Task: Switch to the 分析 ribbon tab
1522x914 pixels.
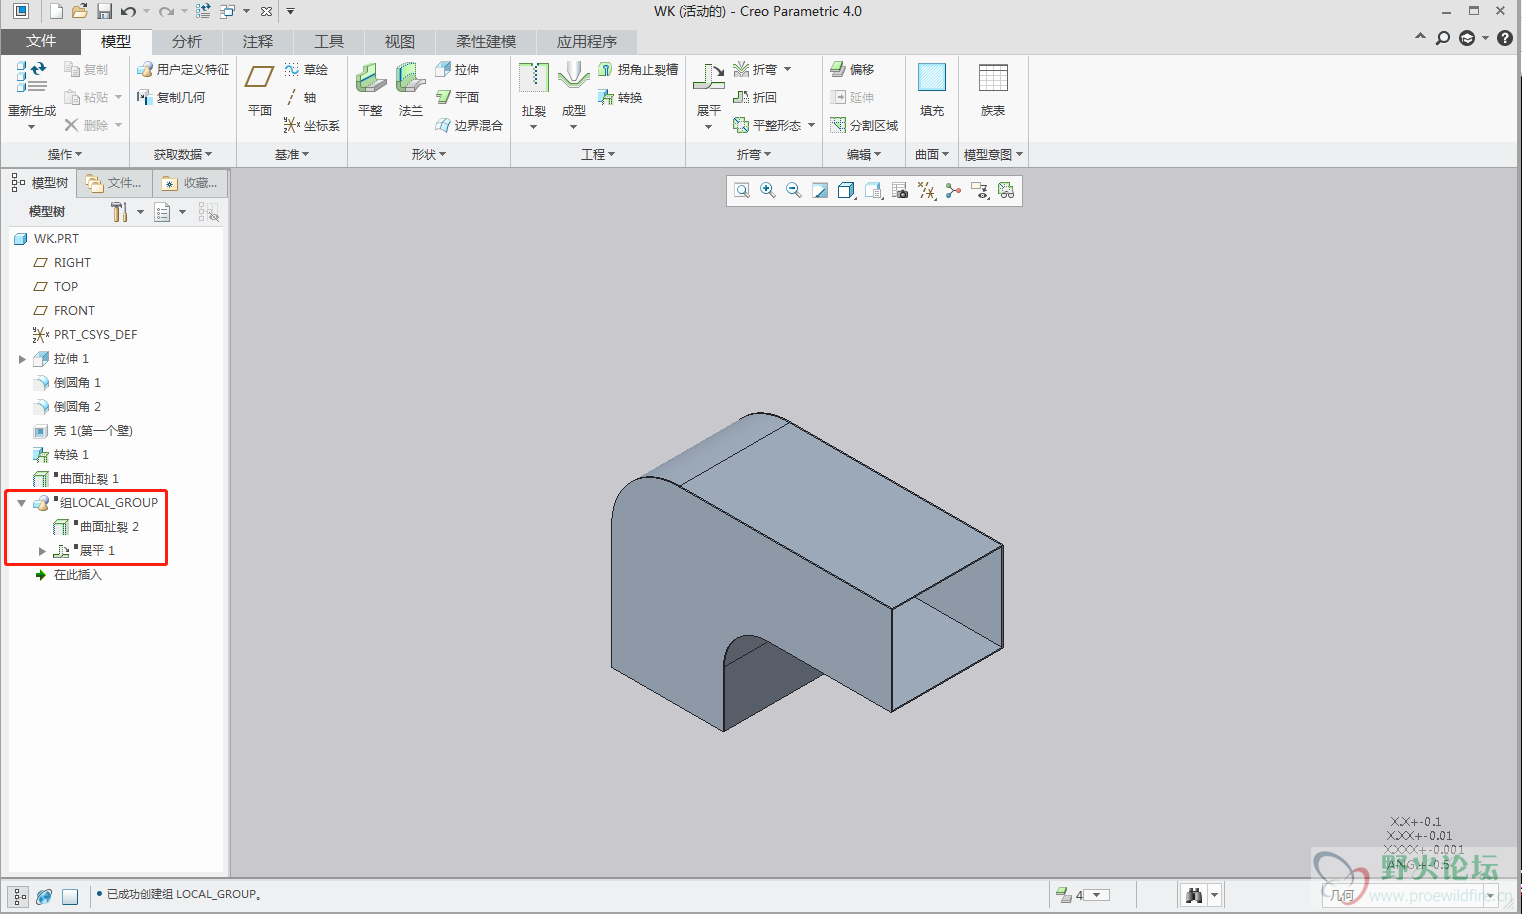Action: click(187, 41)
